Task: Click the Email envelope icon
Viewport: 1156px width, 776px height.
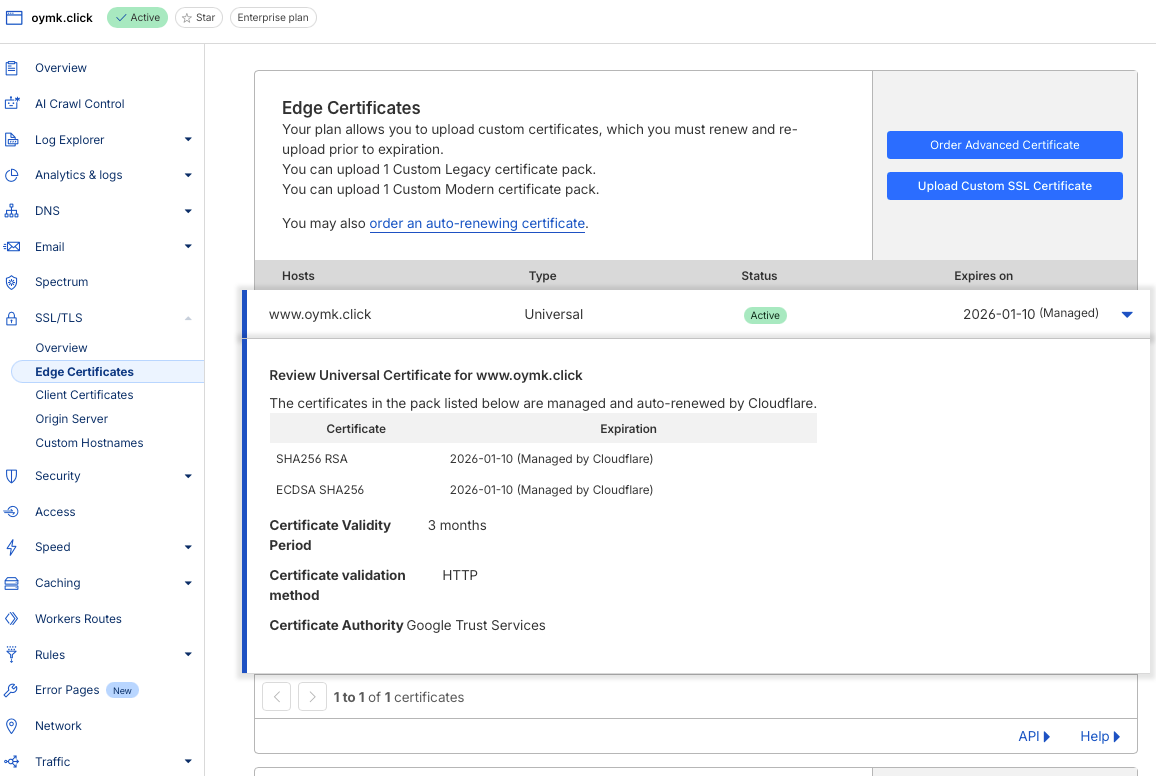Action: point(12,247)
